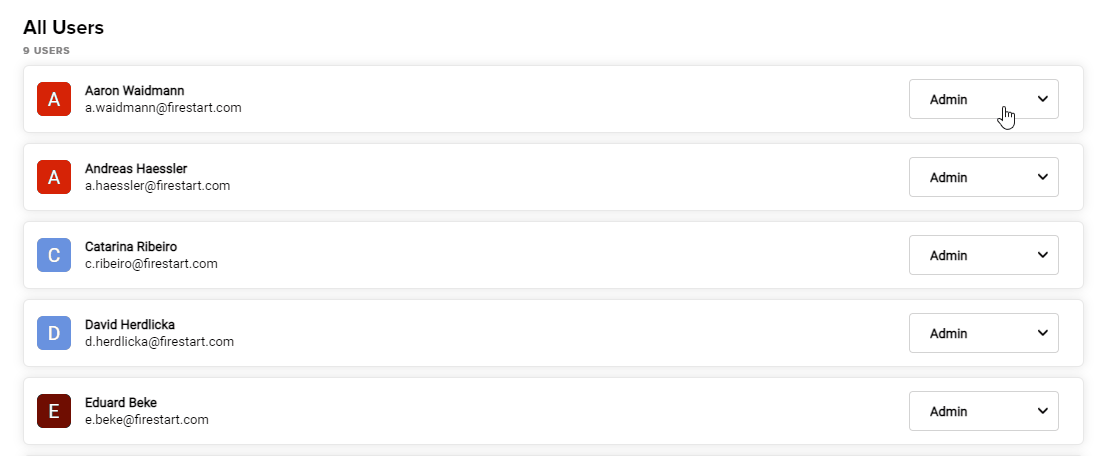
Task: Click Eduard Beke's dark red E avatar
Action: pos(54,411)
